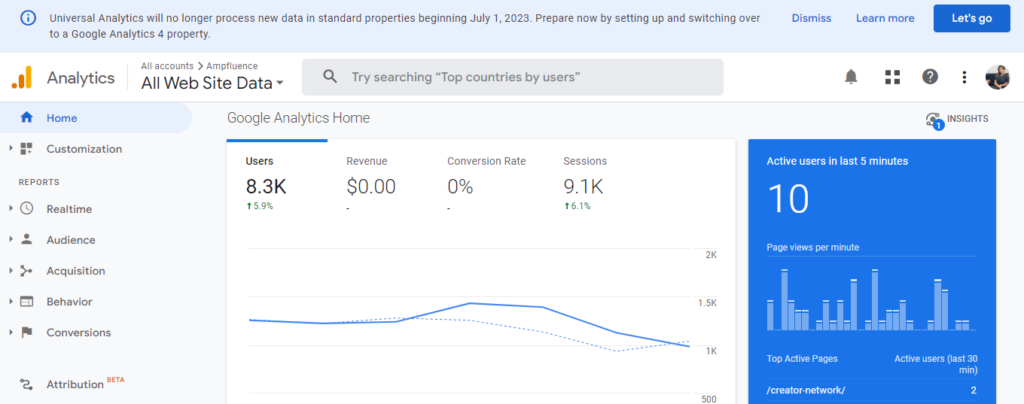Click the Acquisition branching icon
Image resolution: width=1024 pixels, height=404 pixels.
(26, 271)
